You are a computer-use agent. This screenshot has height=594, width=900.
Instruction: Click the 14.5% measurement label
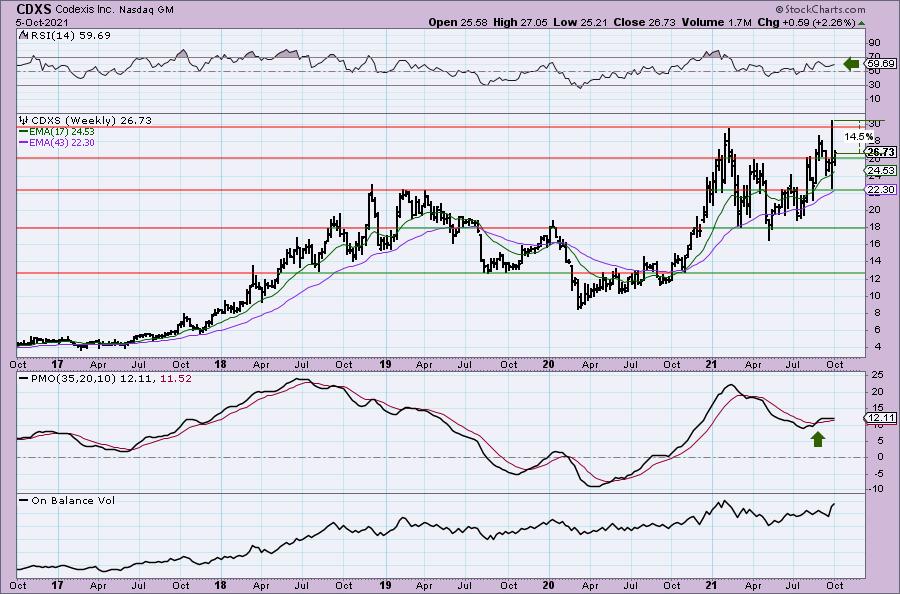pos(859,137)
